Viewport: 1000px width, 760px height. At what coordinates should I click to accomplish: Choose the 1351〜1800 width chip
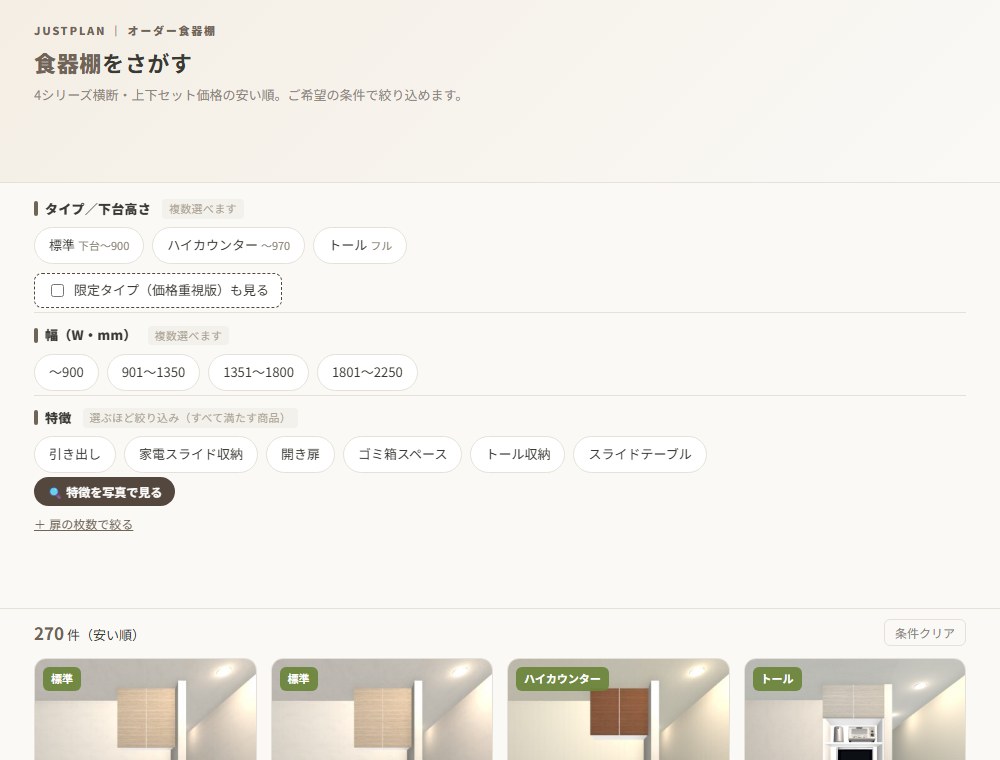click(258, 372)
